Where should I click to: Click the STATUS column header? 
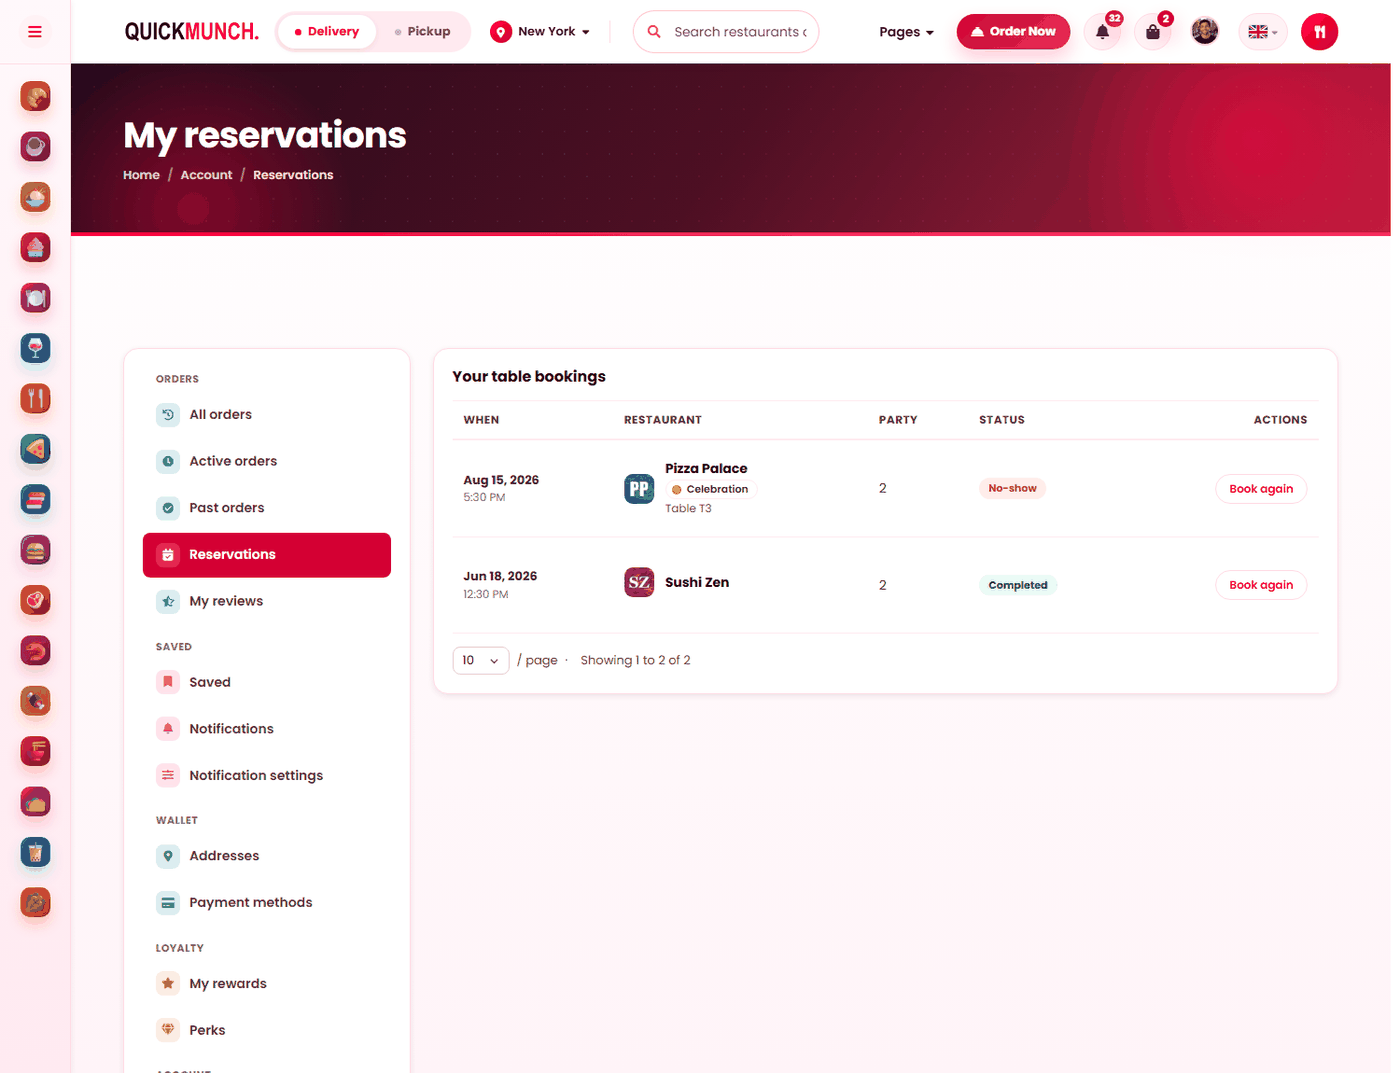click(1002, 420)
